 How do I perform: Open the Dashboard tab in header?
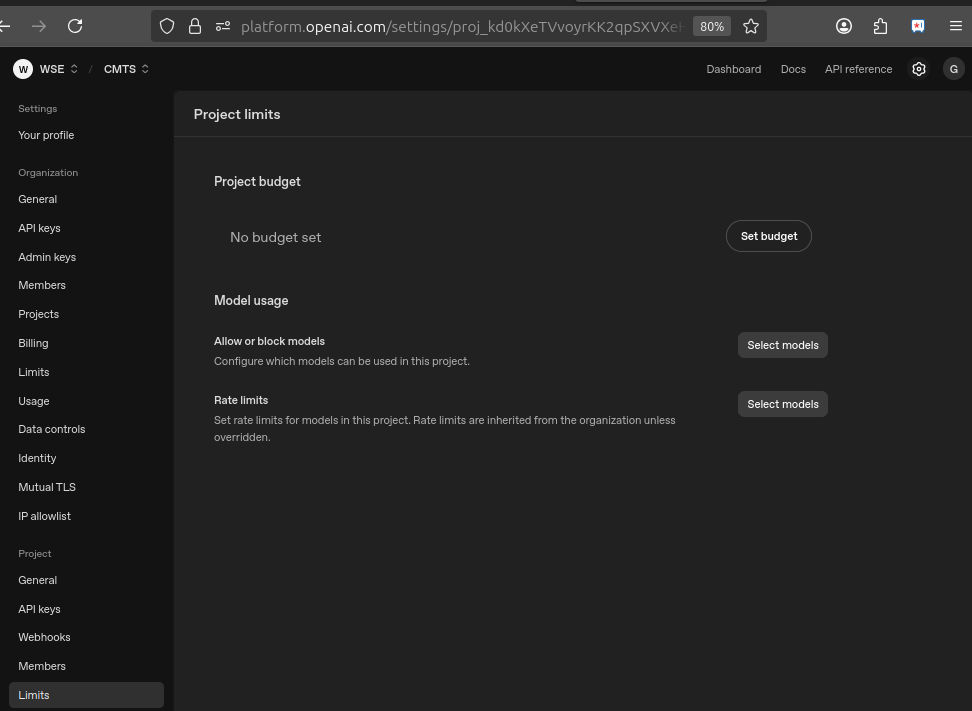click(x=733, y=69)
